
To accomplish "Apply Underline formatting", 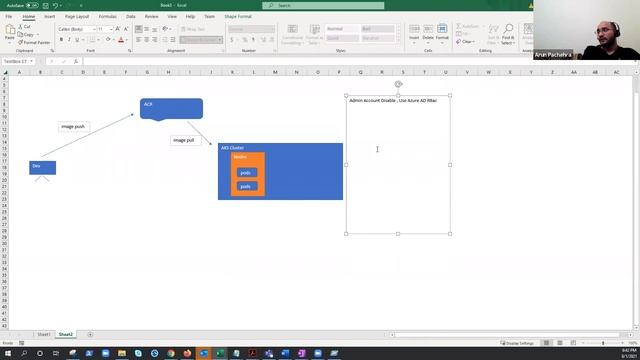I will point(77,40).
